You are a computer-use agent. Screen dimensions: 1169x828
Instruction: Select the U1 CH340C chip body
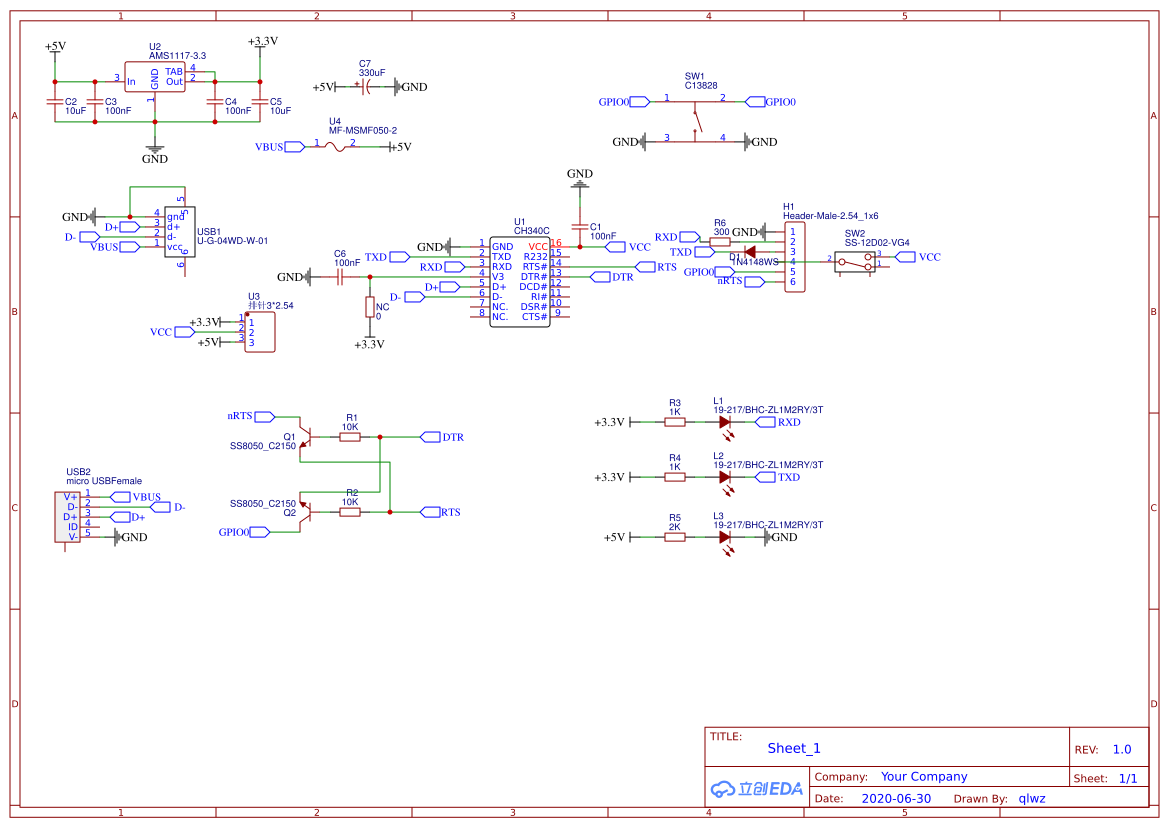[x=520, y=282]
